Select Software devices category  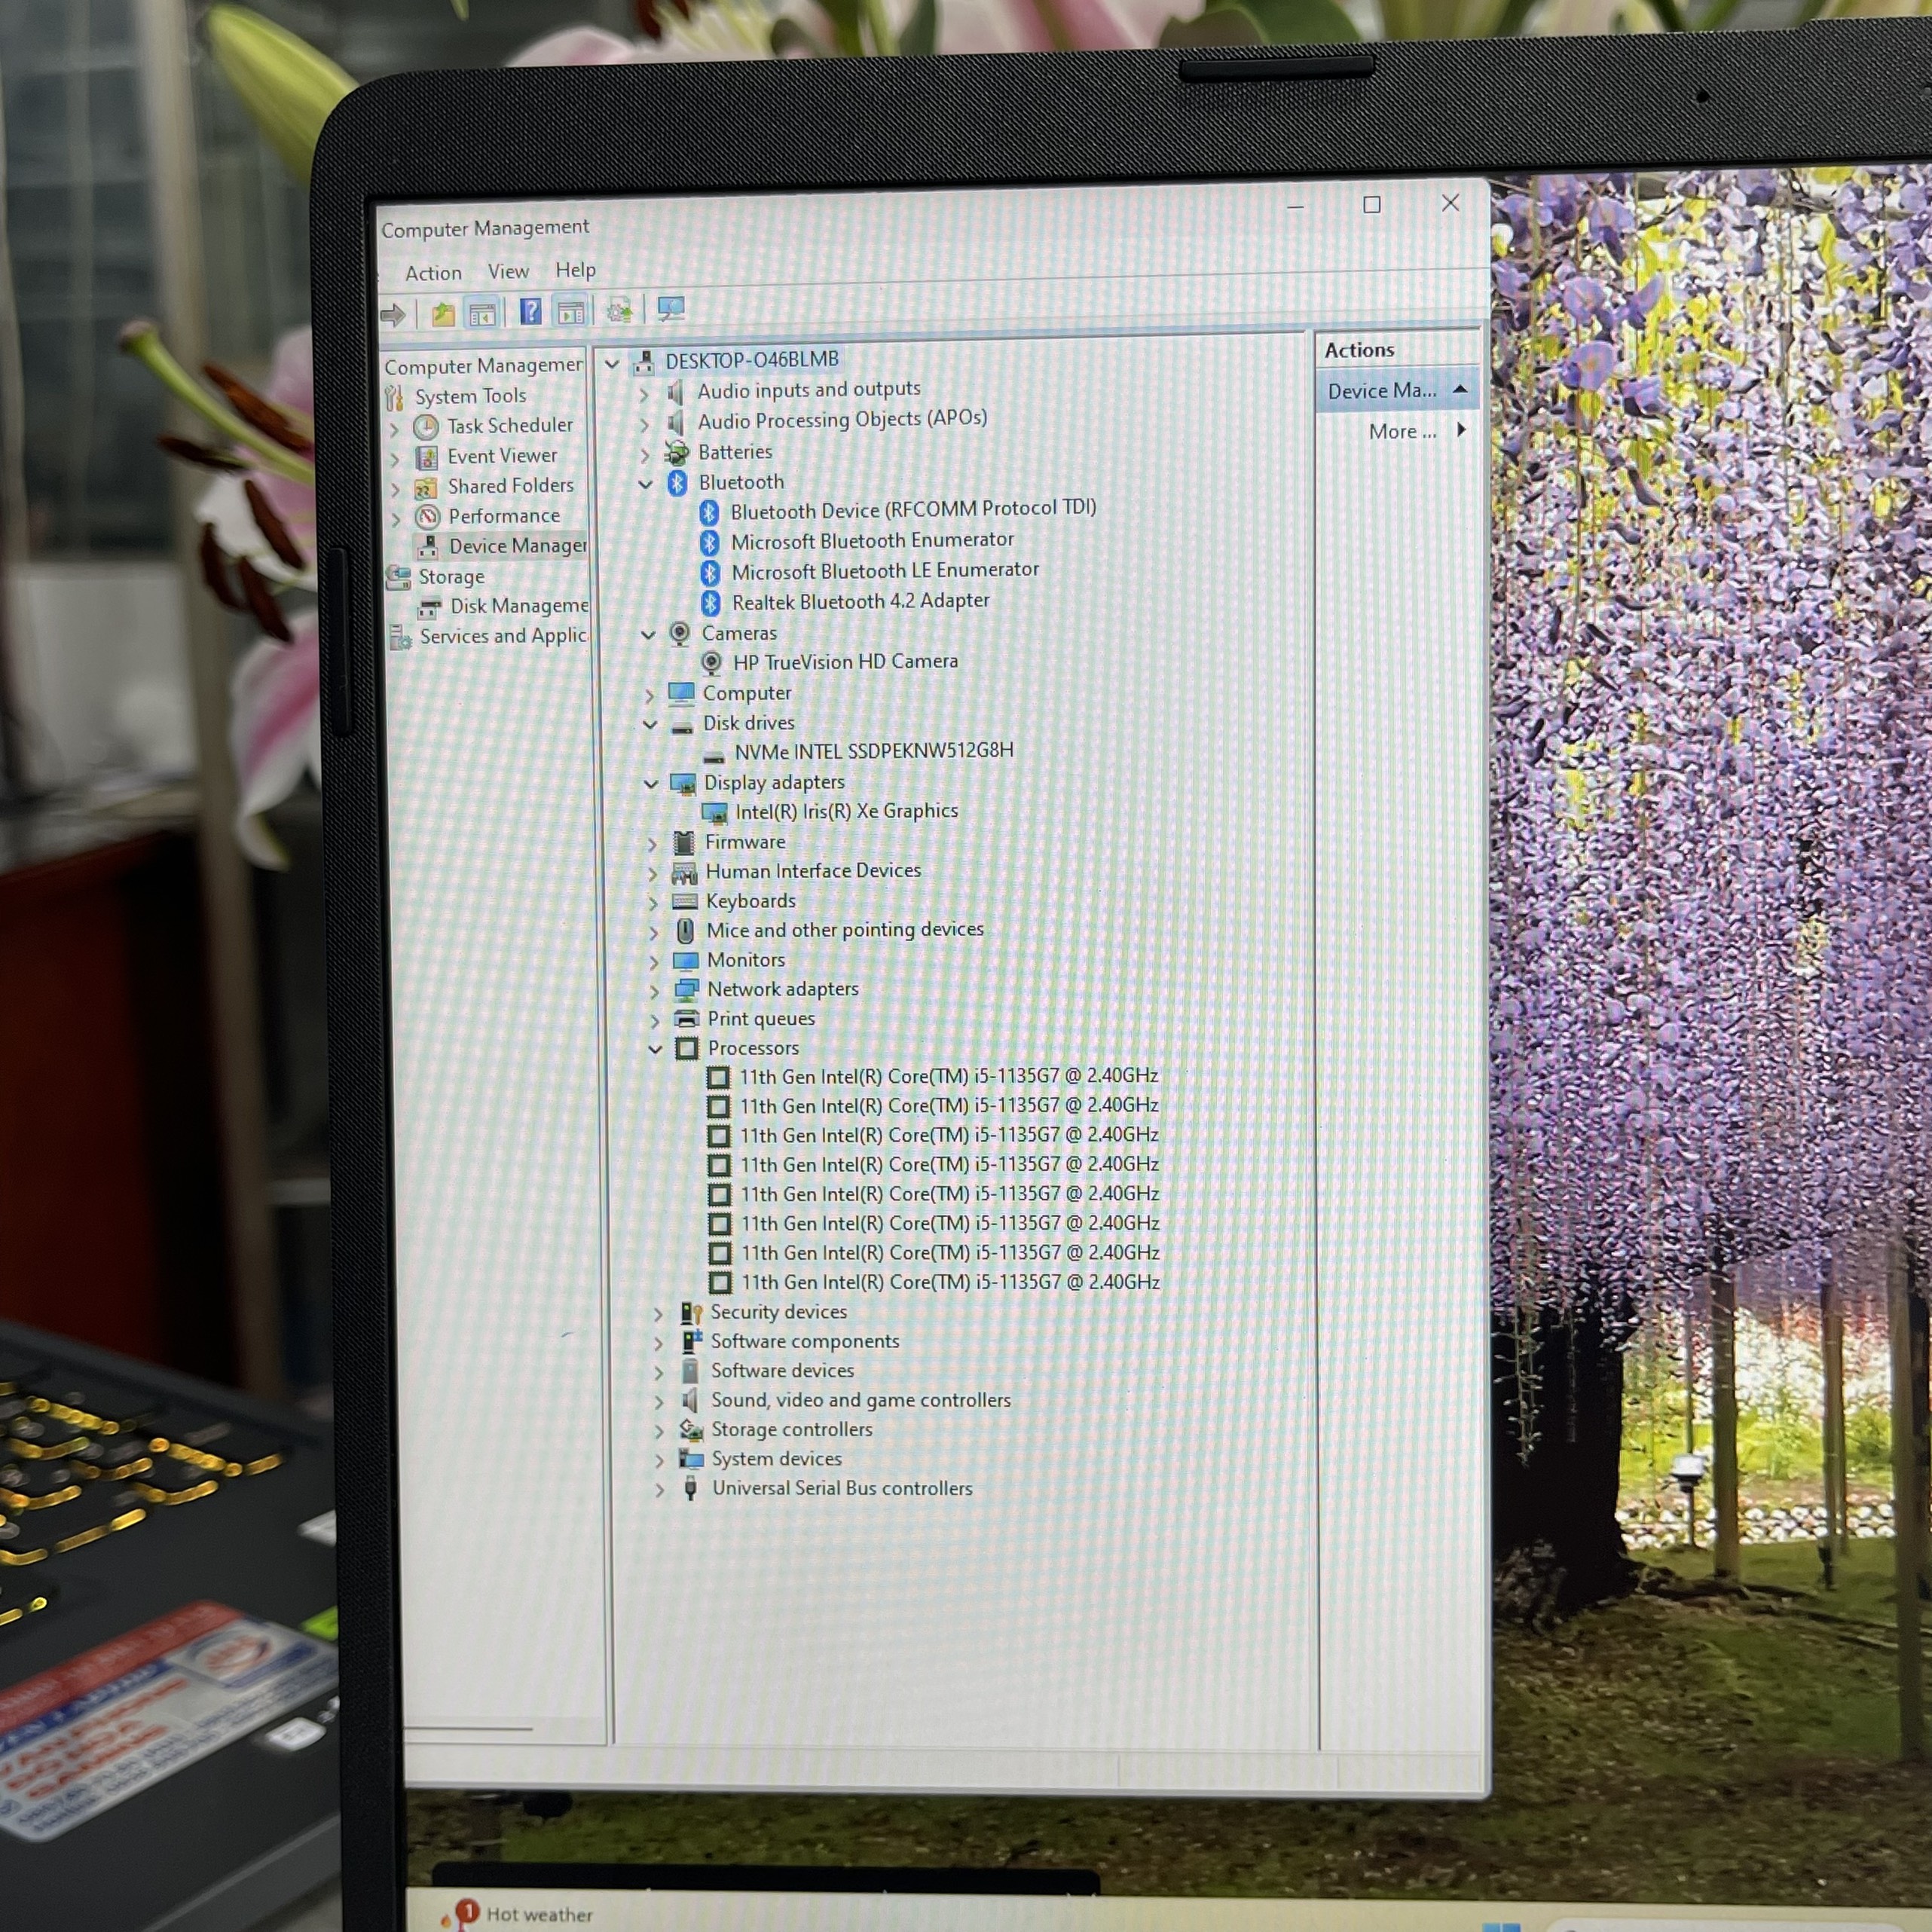click(782, 1371)
